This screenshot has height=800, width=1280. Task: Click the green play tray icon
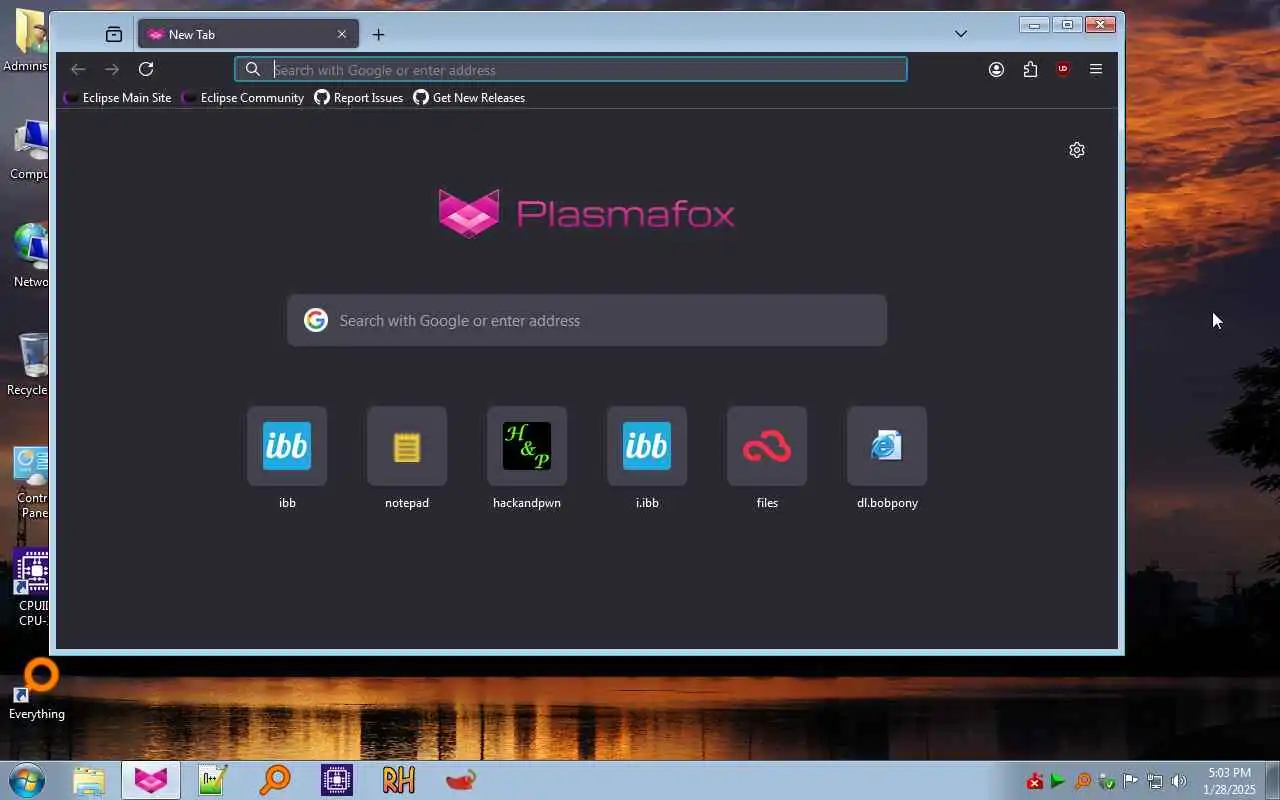(x=1058, y=781)
